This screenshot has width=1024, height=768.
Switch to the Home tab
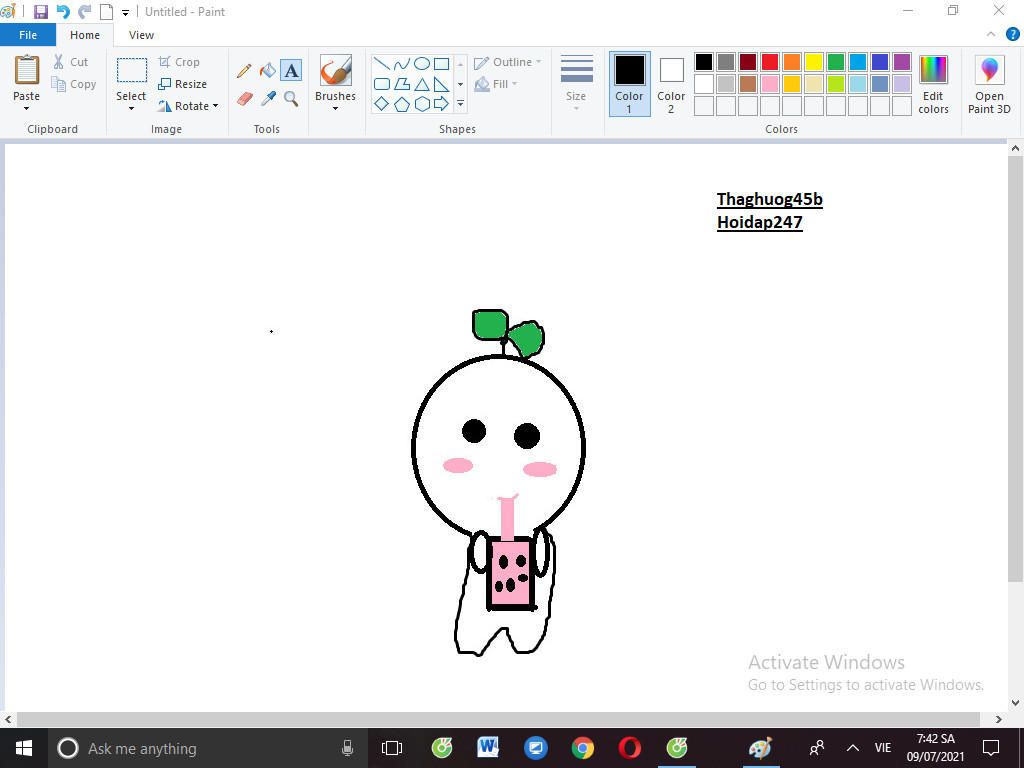85,35
